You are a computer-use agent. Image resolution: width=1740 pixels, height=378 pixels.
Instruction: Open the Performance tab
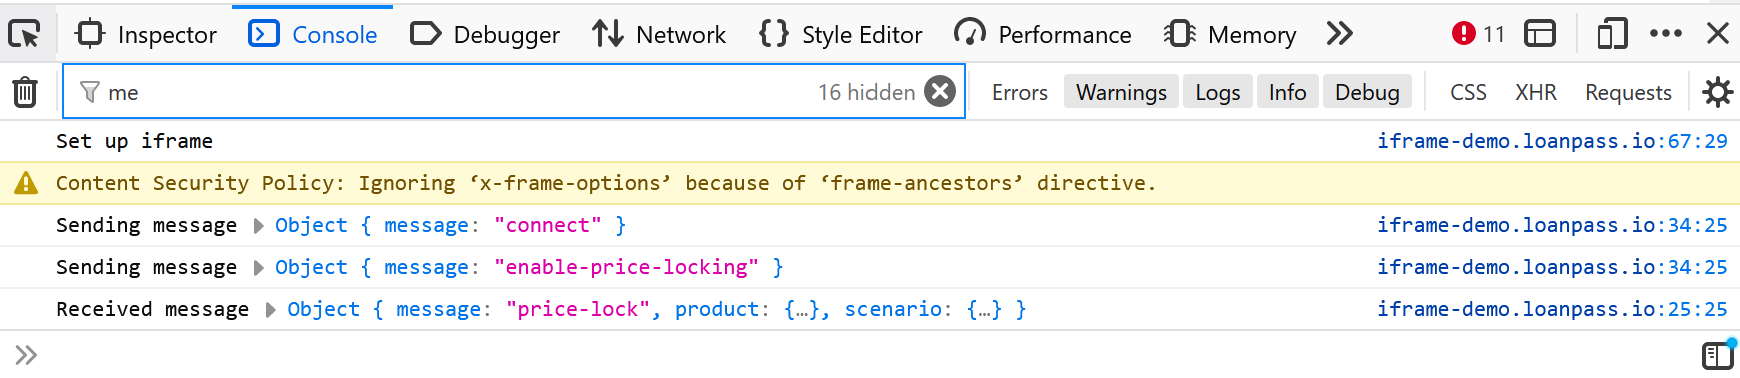click(x=1042, y=34)
